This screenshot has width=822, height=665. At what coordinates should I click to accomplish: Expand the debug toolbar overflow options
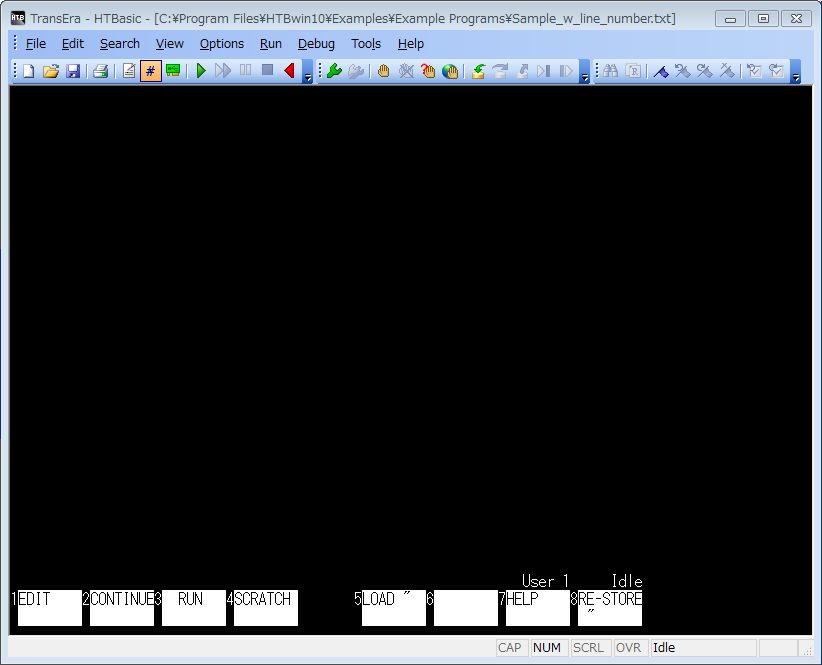pos(585,71)
